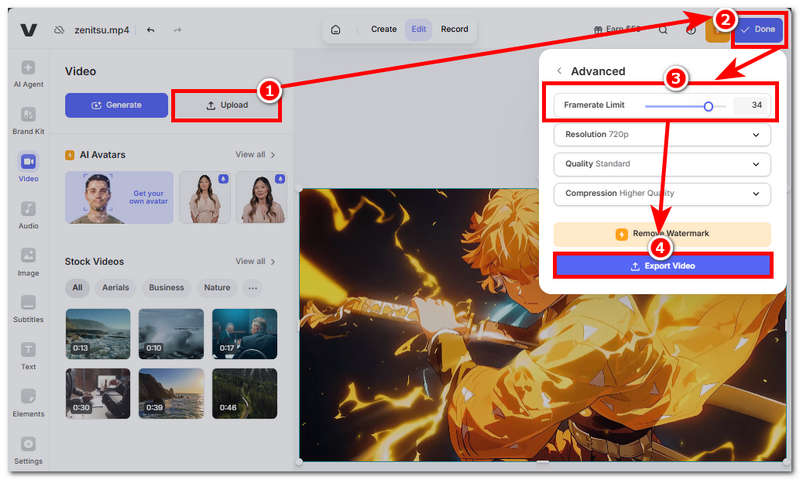
Task: Open the Audio sidebar section
Action: click(x=29, y=215)
